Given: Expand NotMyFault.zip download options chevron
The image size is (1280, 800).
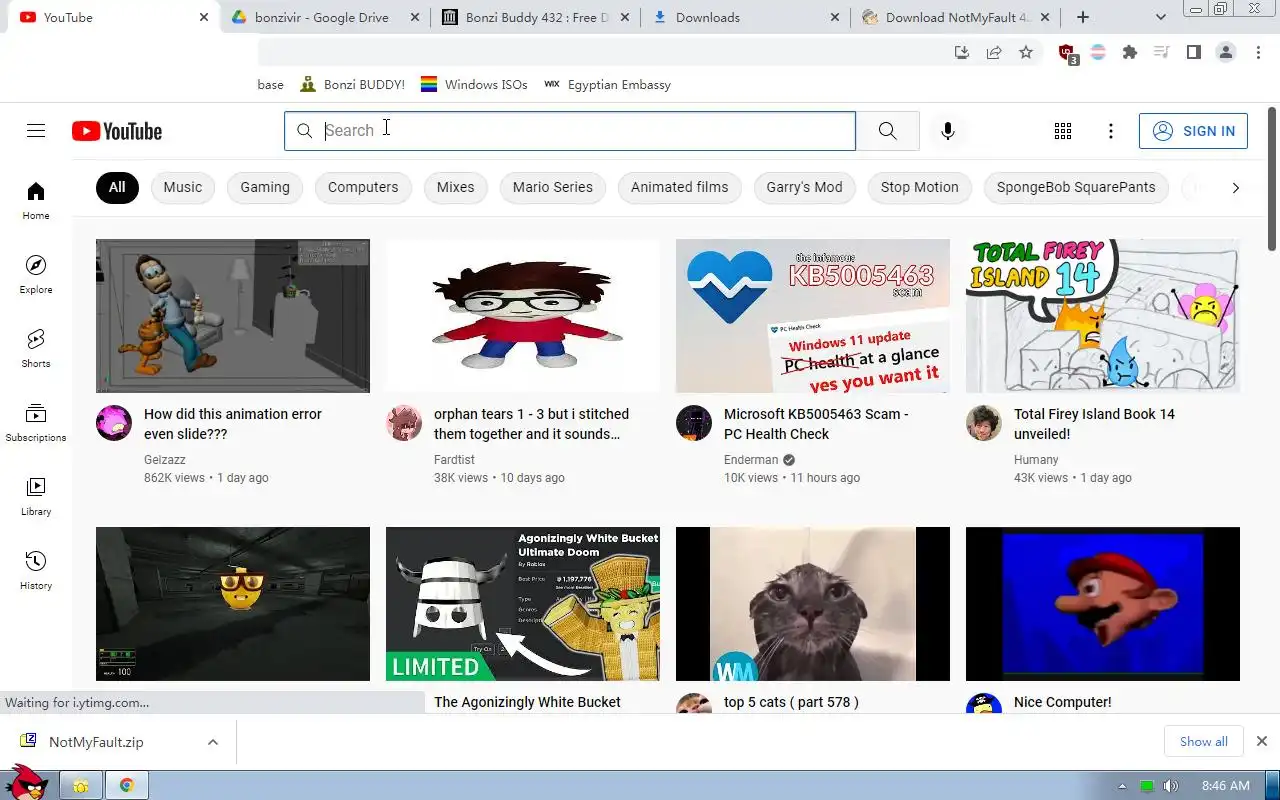Looking at the screenshot, I should [213, 742].
